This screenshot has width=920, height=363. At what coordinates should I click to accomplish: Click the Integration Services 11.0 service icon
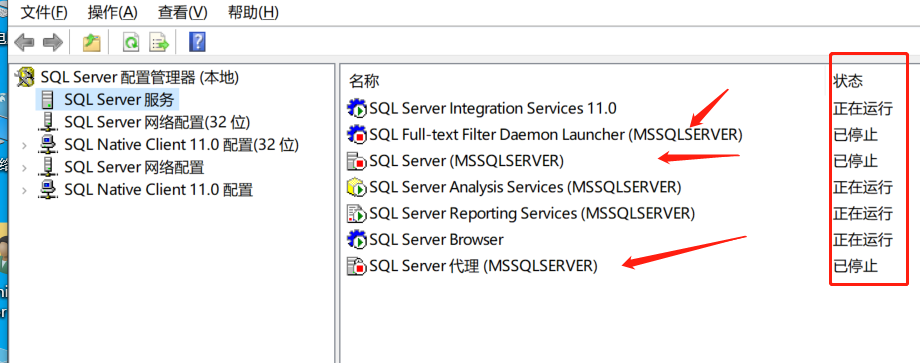coord(357,108)
